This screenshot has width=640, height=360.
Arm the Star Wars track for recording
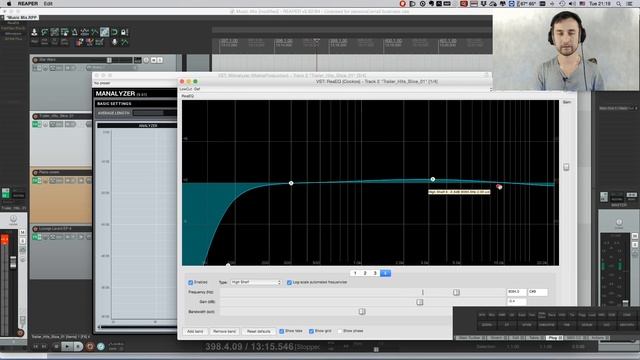pyautogui.click(x=36, y=60)
